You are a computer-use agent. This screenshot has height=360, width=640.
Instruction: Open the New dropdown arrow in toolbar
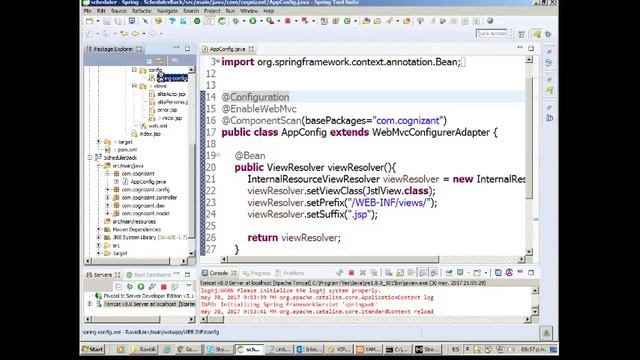pyautogui.click(x=98, y=21)
